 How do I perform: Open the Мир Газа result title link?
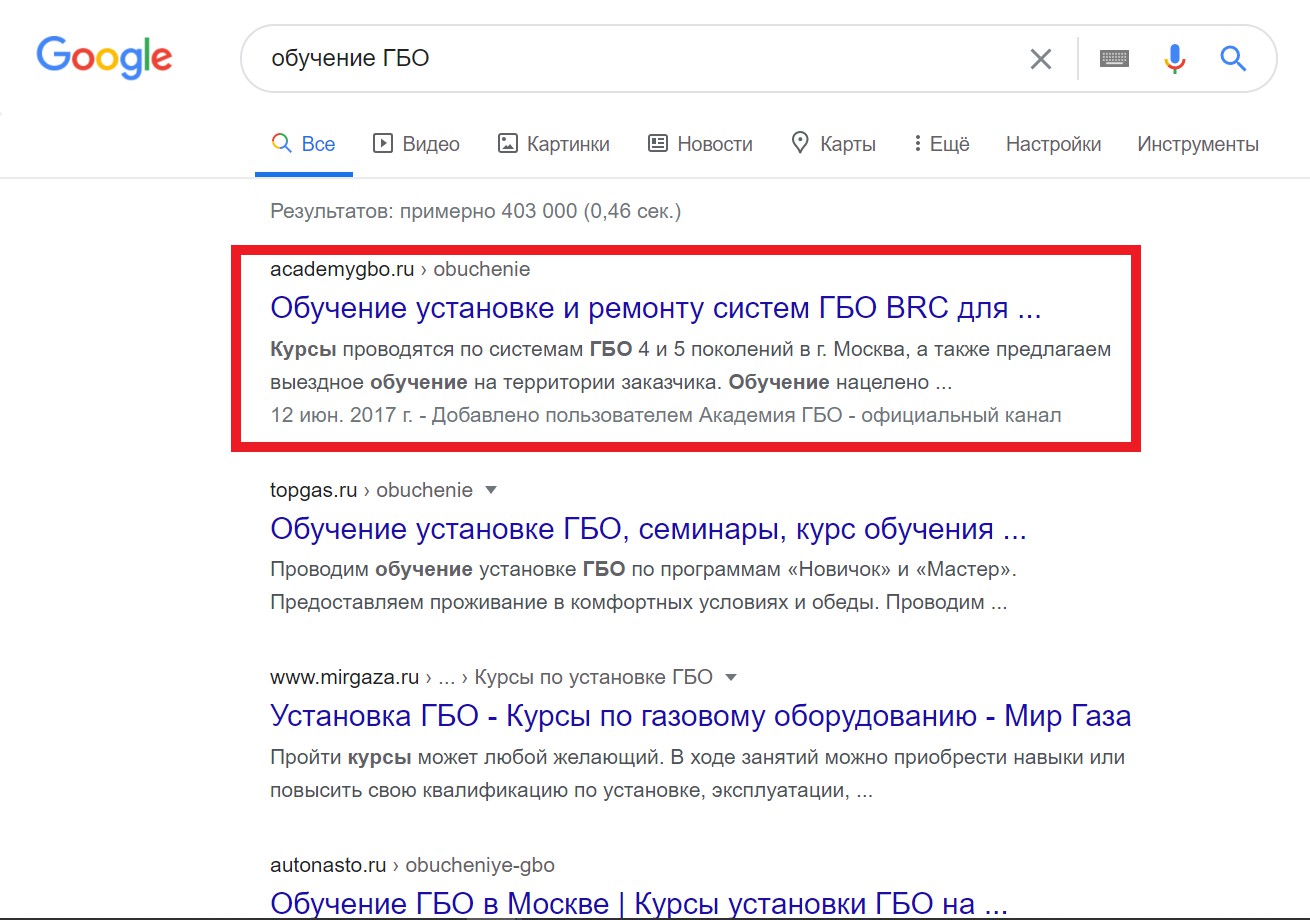click(x=701, y=715)
